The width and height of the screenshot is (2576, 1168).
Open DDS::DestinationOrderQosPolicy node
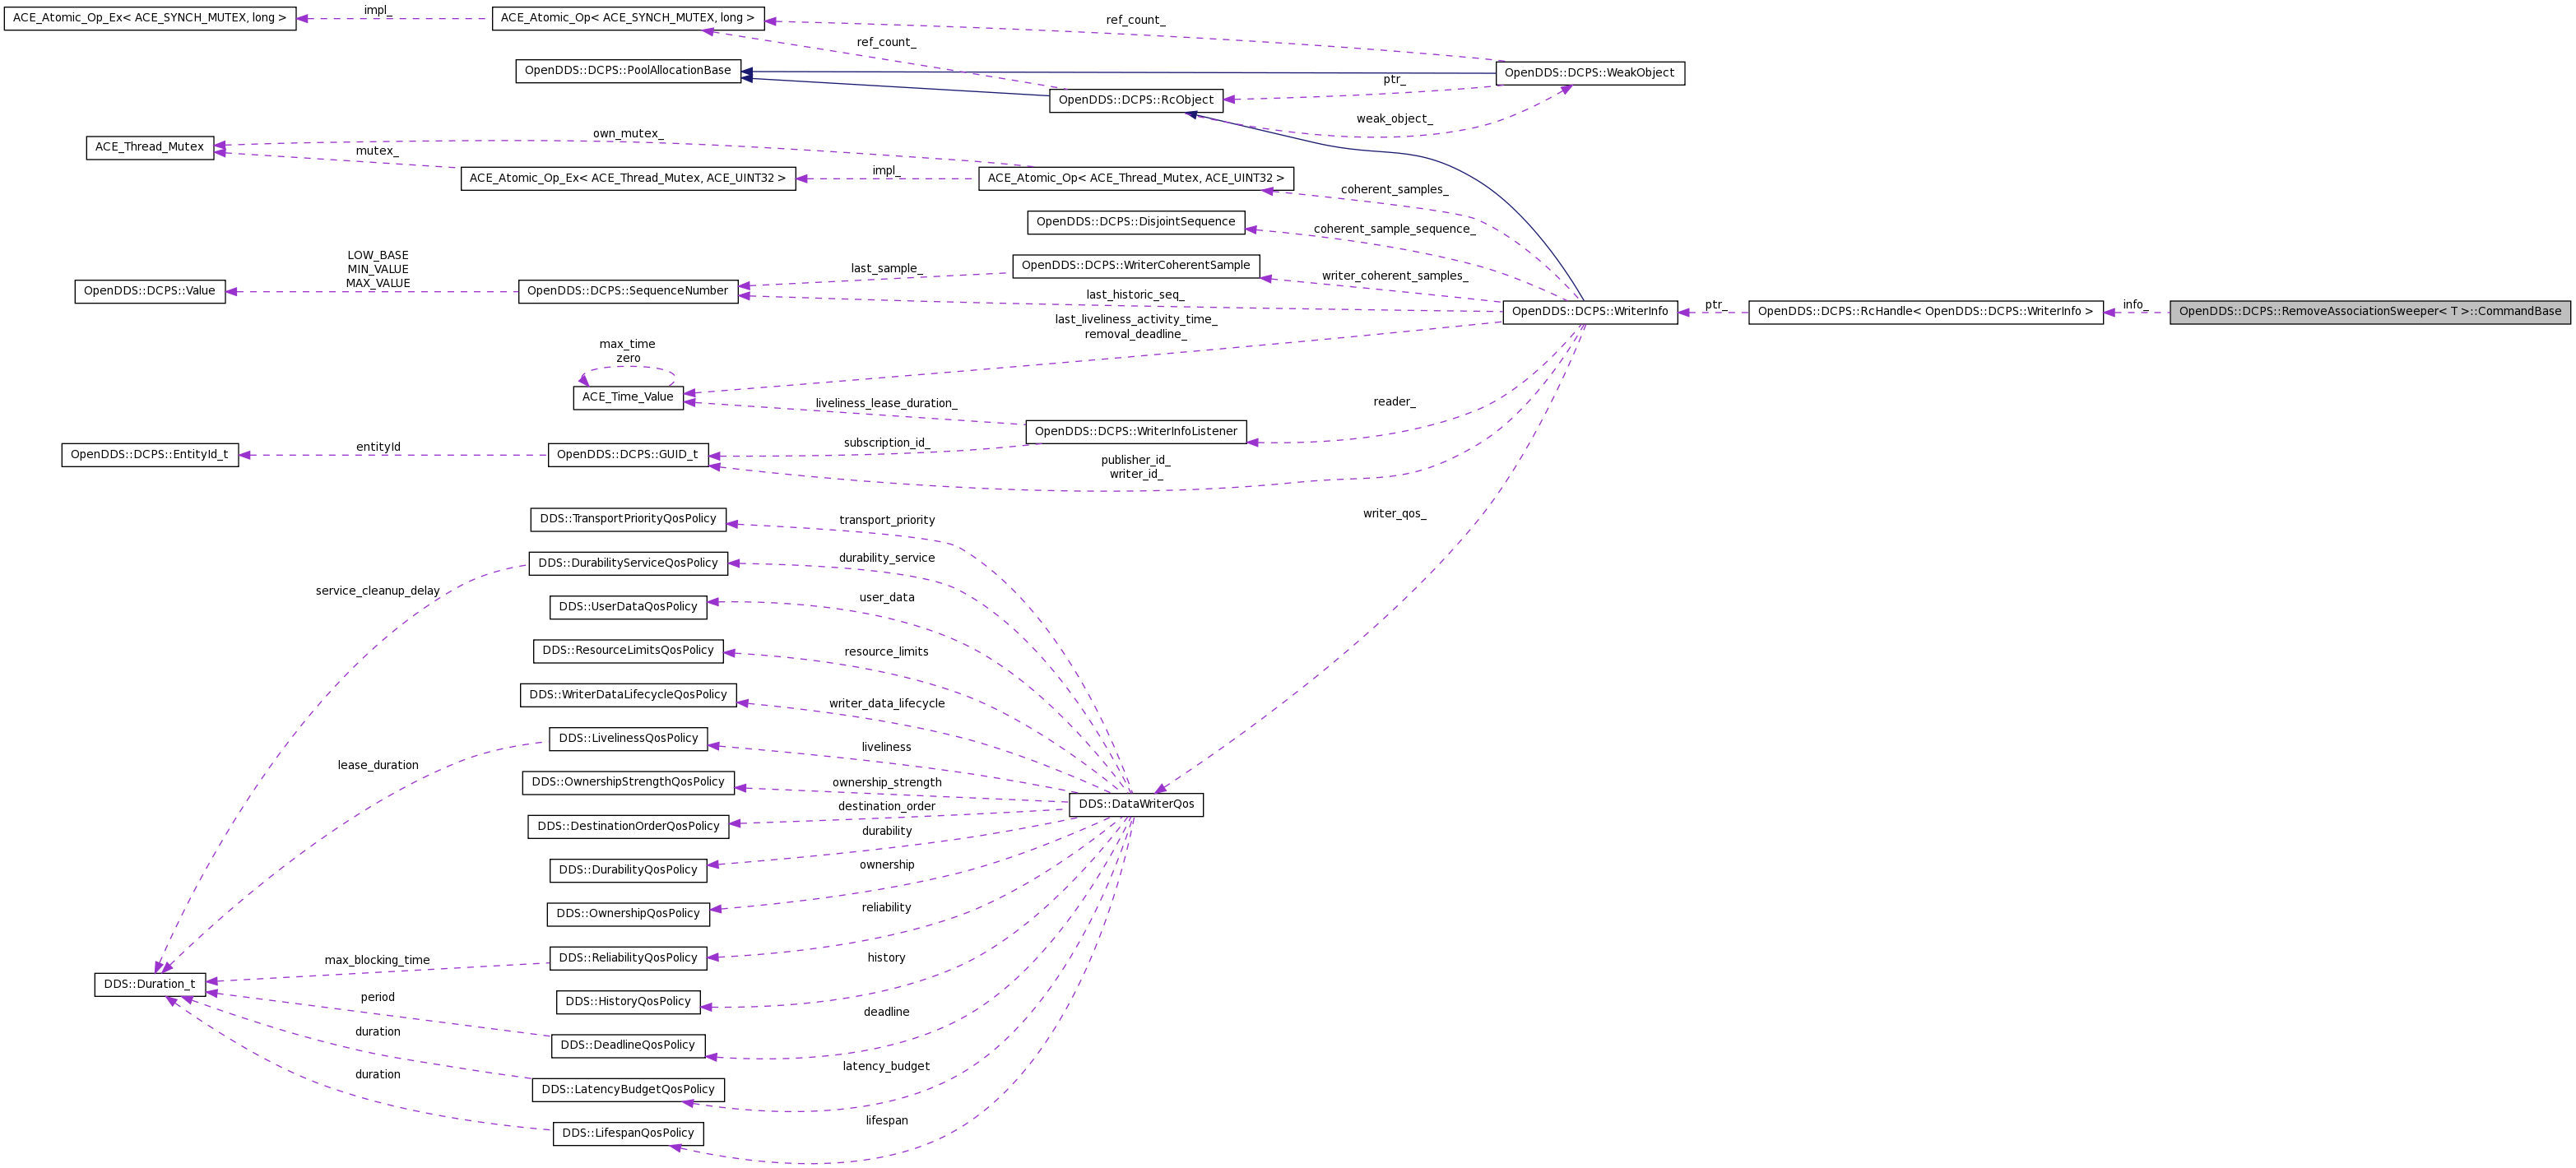(x=628, y=826)
